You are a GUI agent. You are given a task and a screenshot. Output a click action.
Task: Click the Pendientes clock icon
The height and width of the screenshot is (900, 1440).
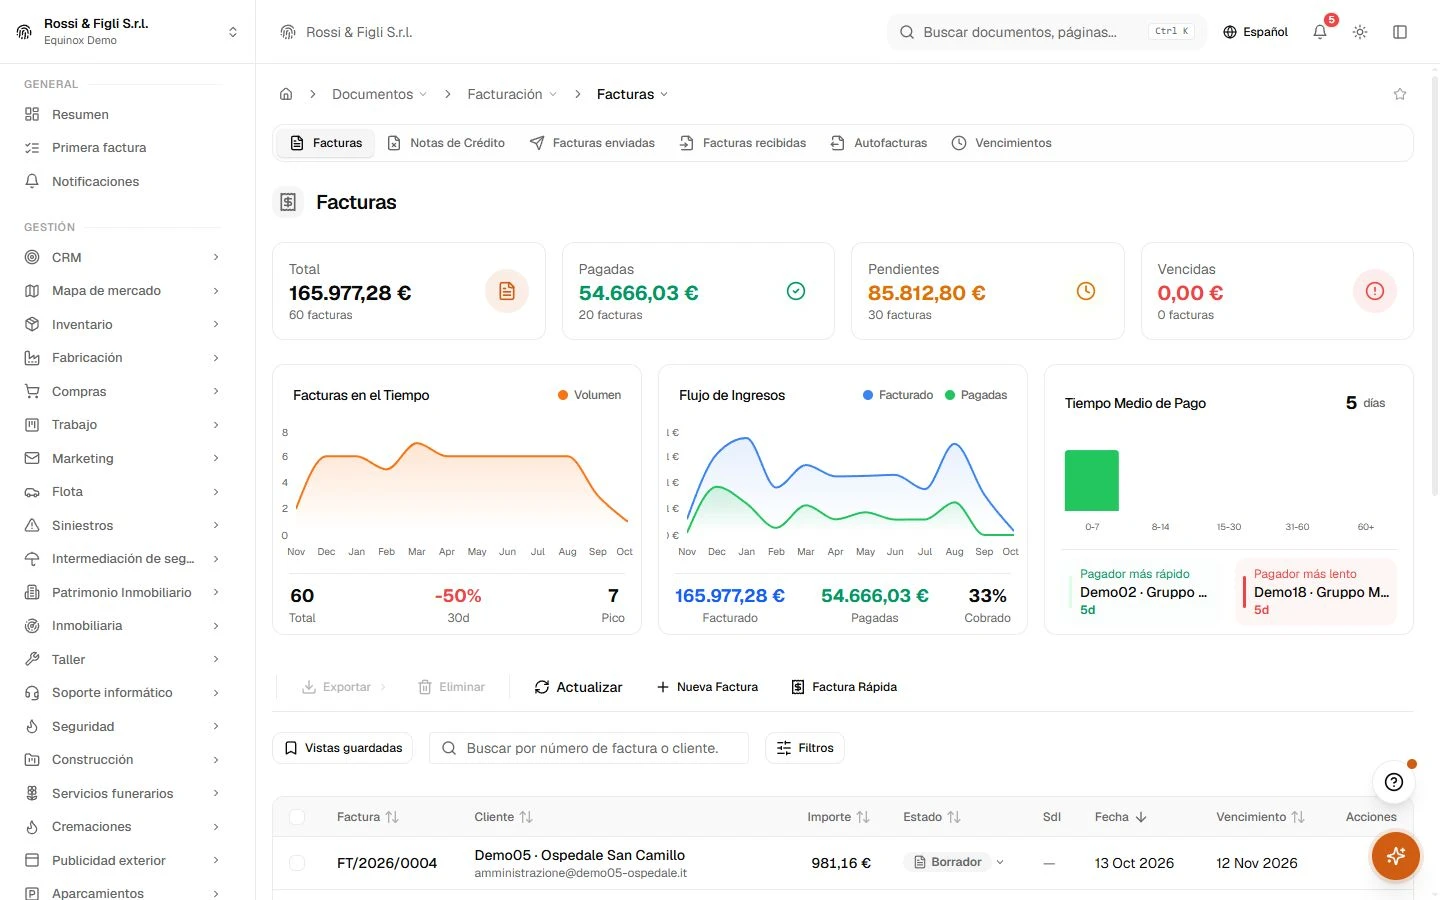click(1086, 291)
